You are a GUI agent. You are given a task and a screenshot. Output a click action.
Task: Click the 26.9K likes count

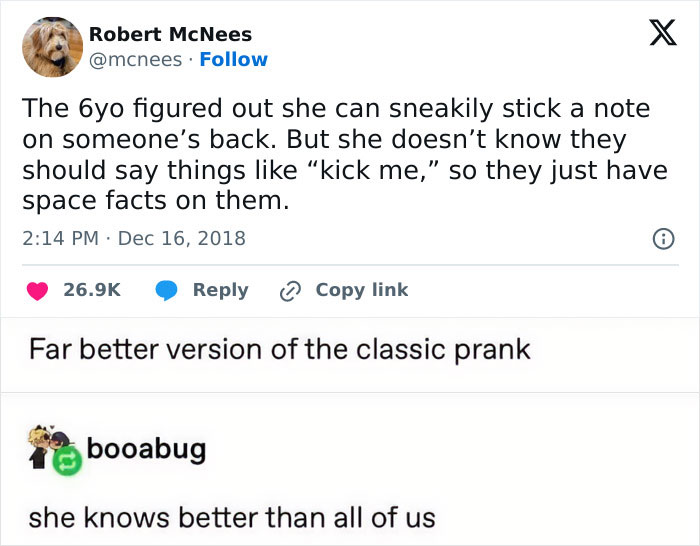pos(92,290)
